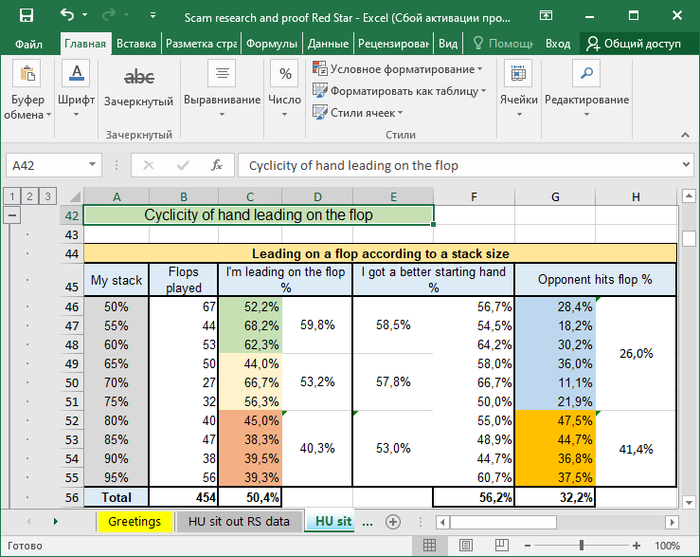Screen dimensions: 700x557
Task: Add a new sheet with the plus icon
Action: pos(393,521)
